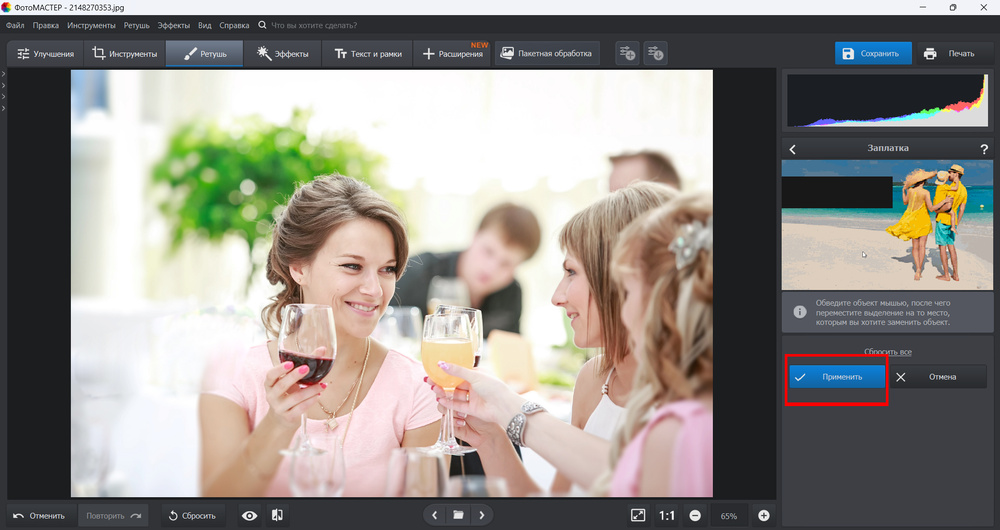Click the fit-to-screen icon

pos(638,515)
